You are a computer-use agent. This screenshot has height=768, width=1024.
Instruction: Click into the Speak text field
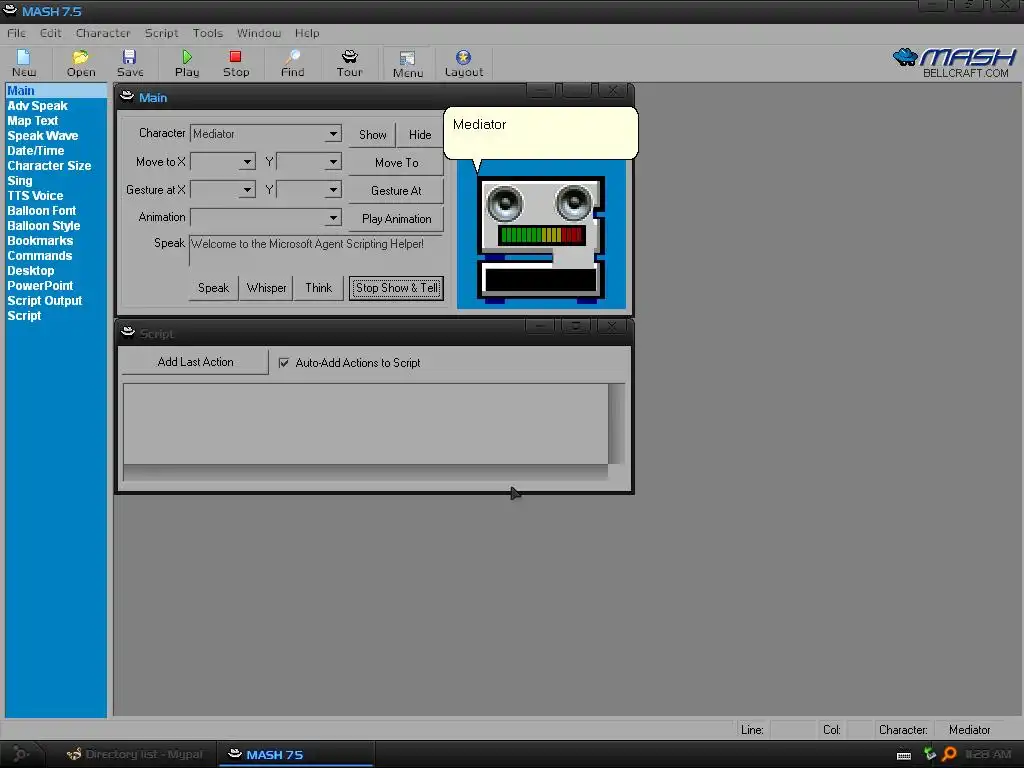pyautogui.click(x=315, y=251)
